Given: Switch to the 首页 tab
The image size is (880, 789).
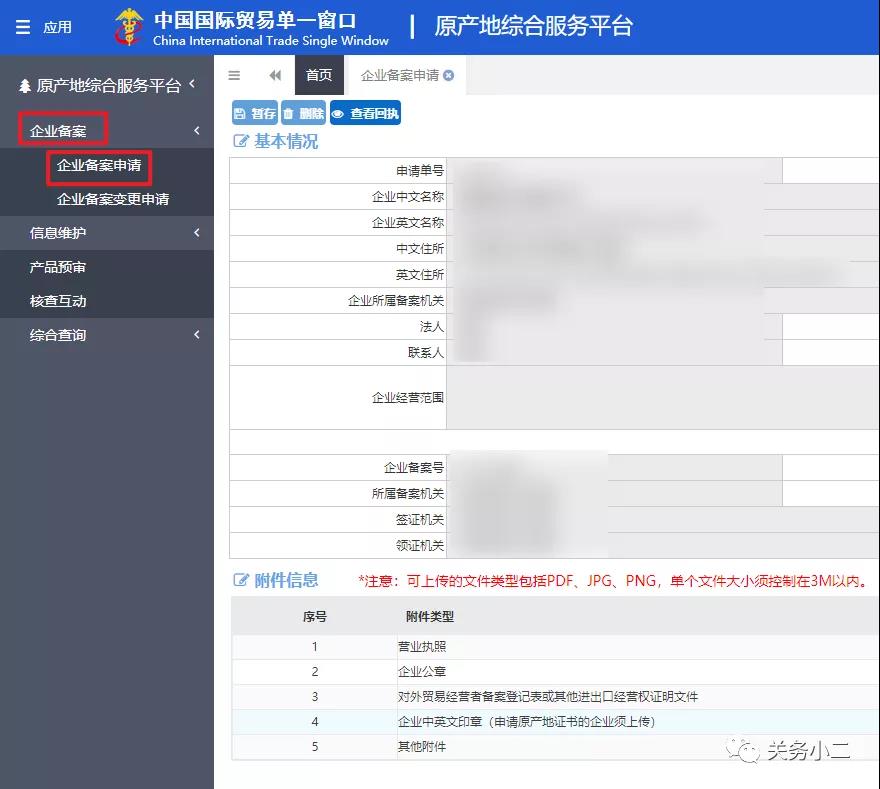Looking at the screenshot, I should pos(319,75).
